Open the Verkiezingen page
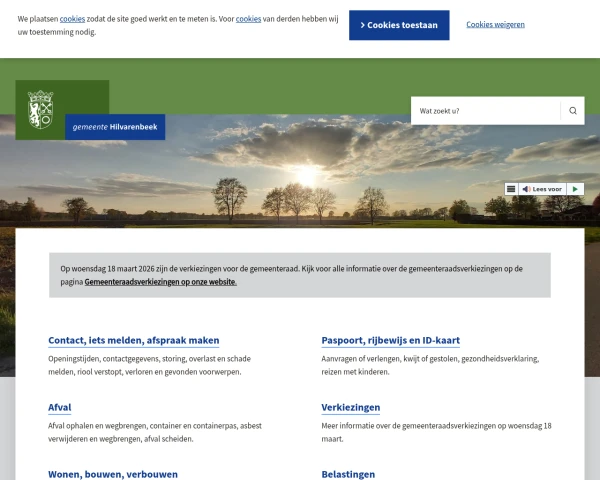The image size is (600, 480). click(351, 407)
